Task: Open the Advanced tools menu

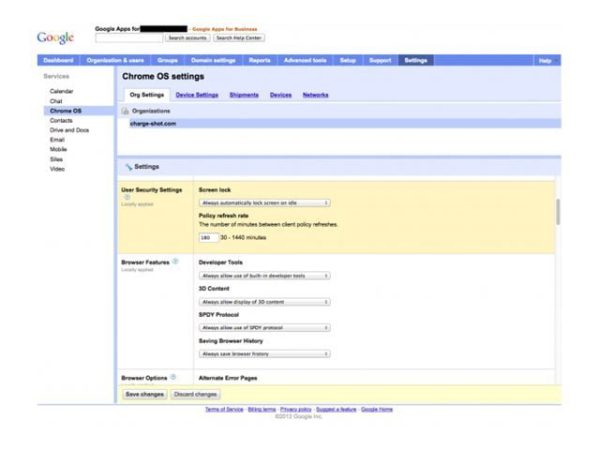Action: click(303, 61)
